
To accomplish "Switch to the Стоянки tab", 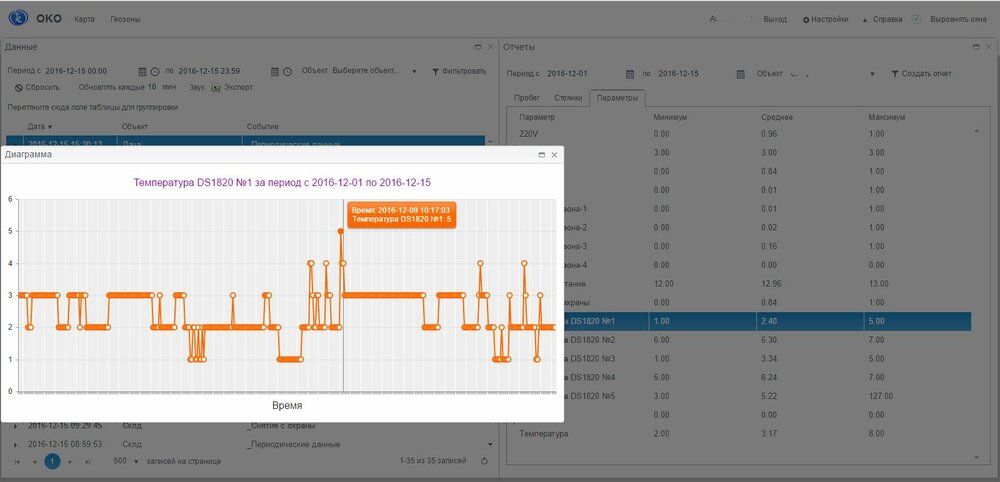I will point(567,98).
